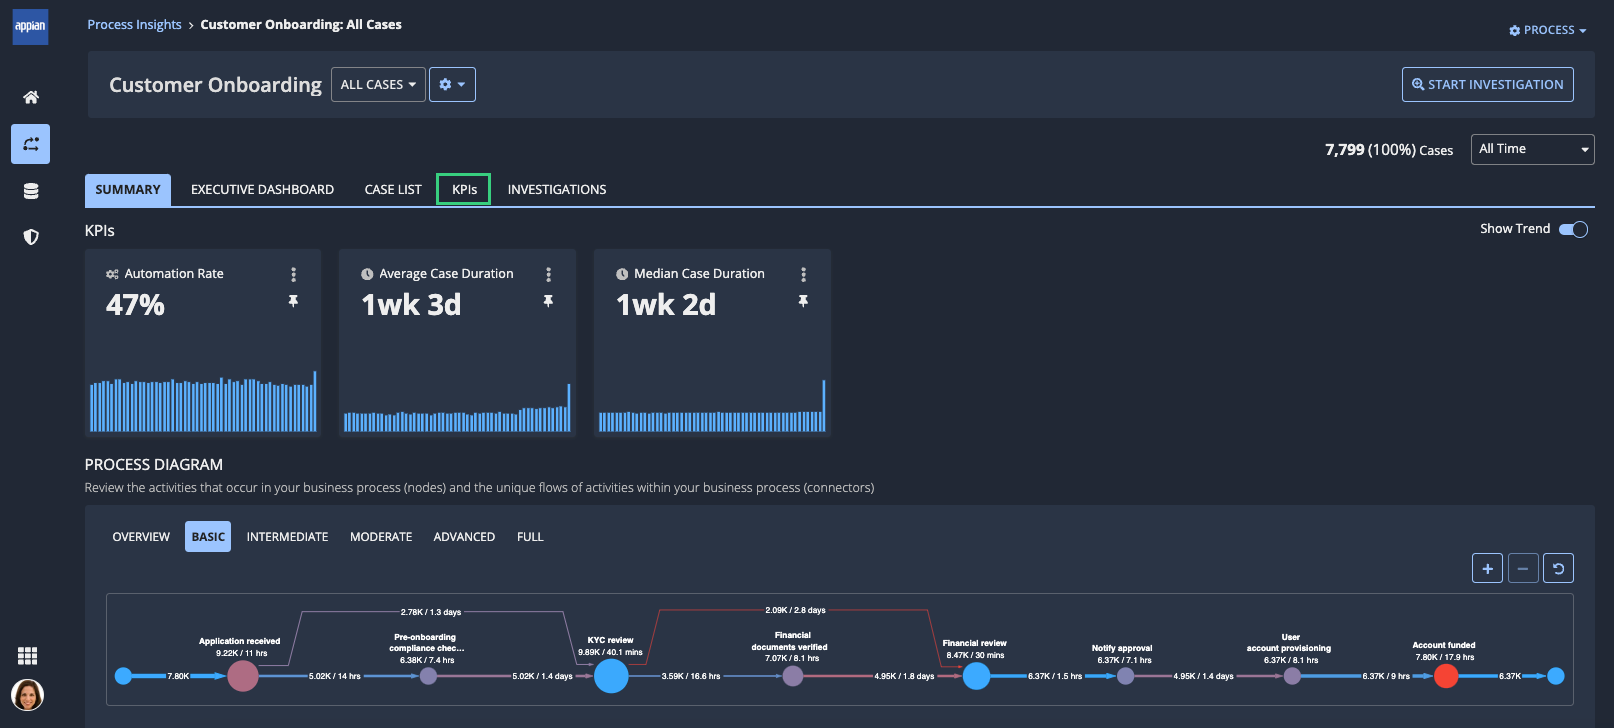Open the All Time period dropdown
Viewport: 1614px width, 728px height.
(x=1532, y=149)
